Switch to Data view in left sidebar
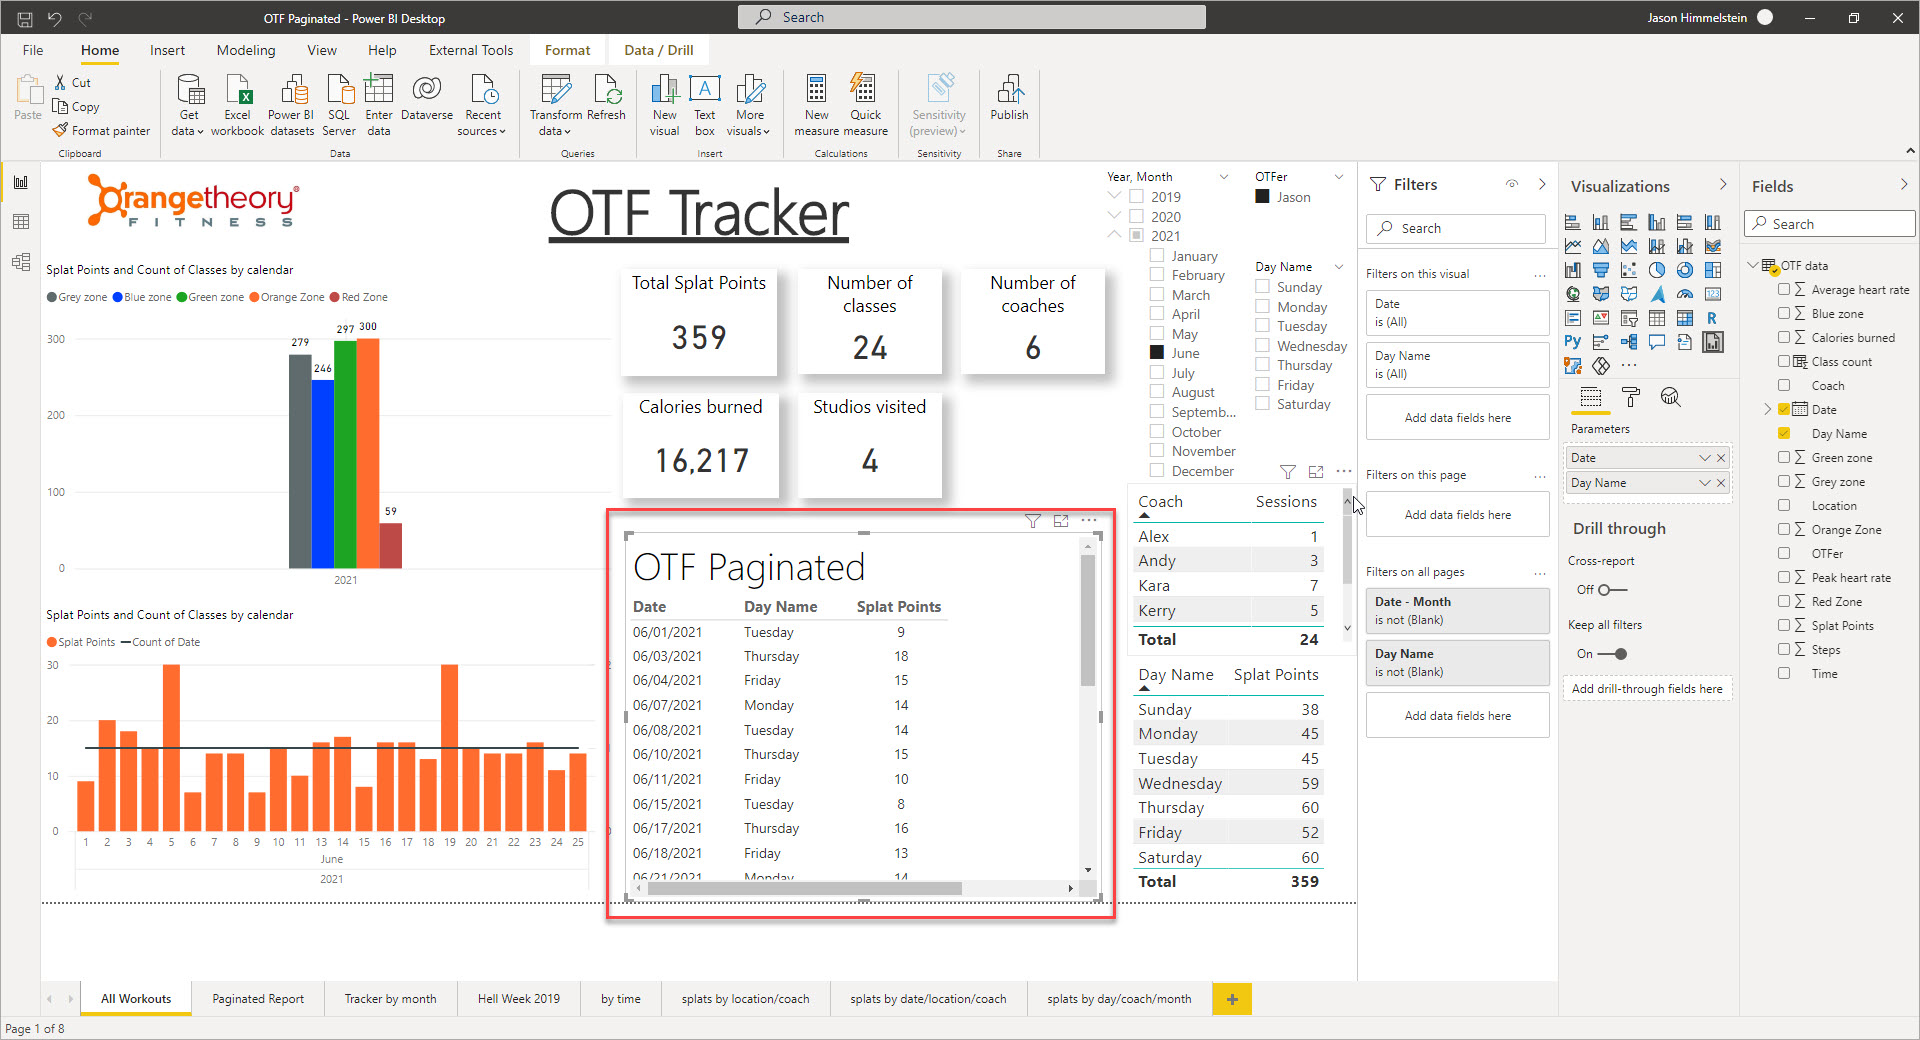The height and width of the screenshot is (1040, 1920). pos(21,222)
